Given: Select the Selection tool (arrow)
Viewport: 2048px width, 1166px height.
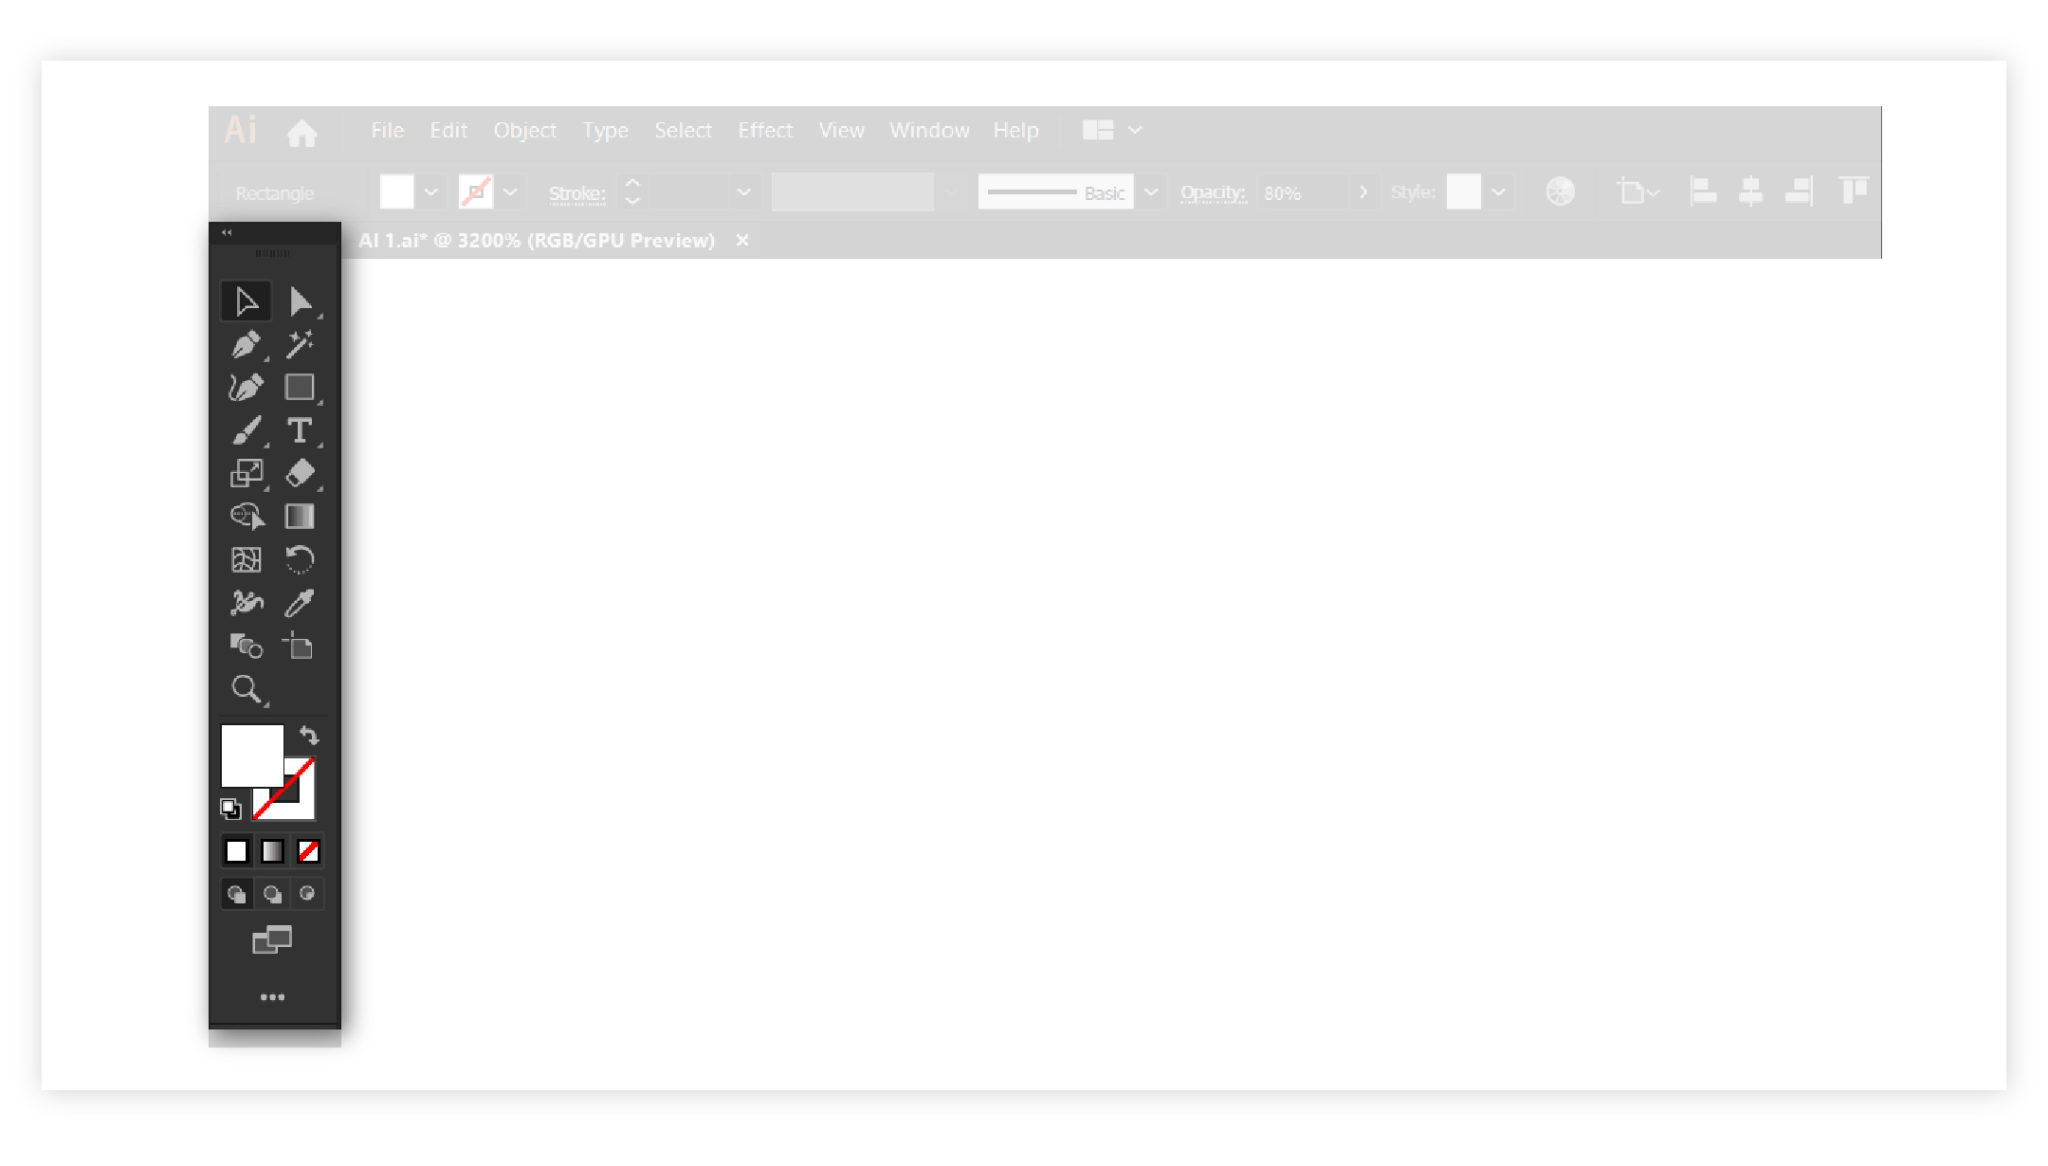Looking at the screenshot, I should pyautogui.click(x=246, y=300).
